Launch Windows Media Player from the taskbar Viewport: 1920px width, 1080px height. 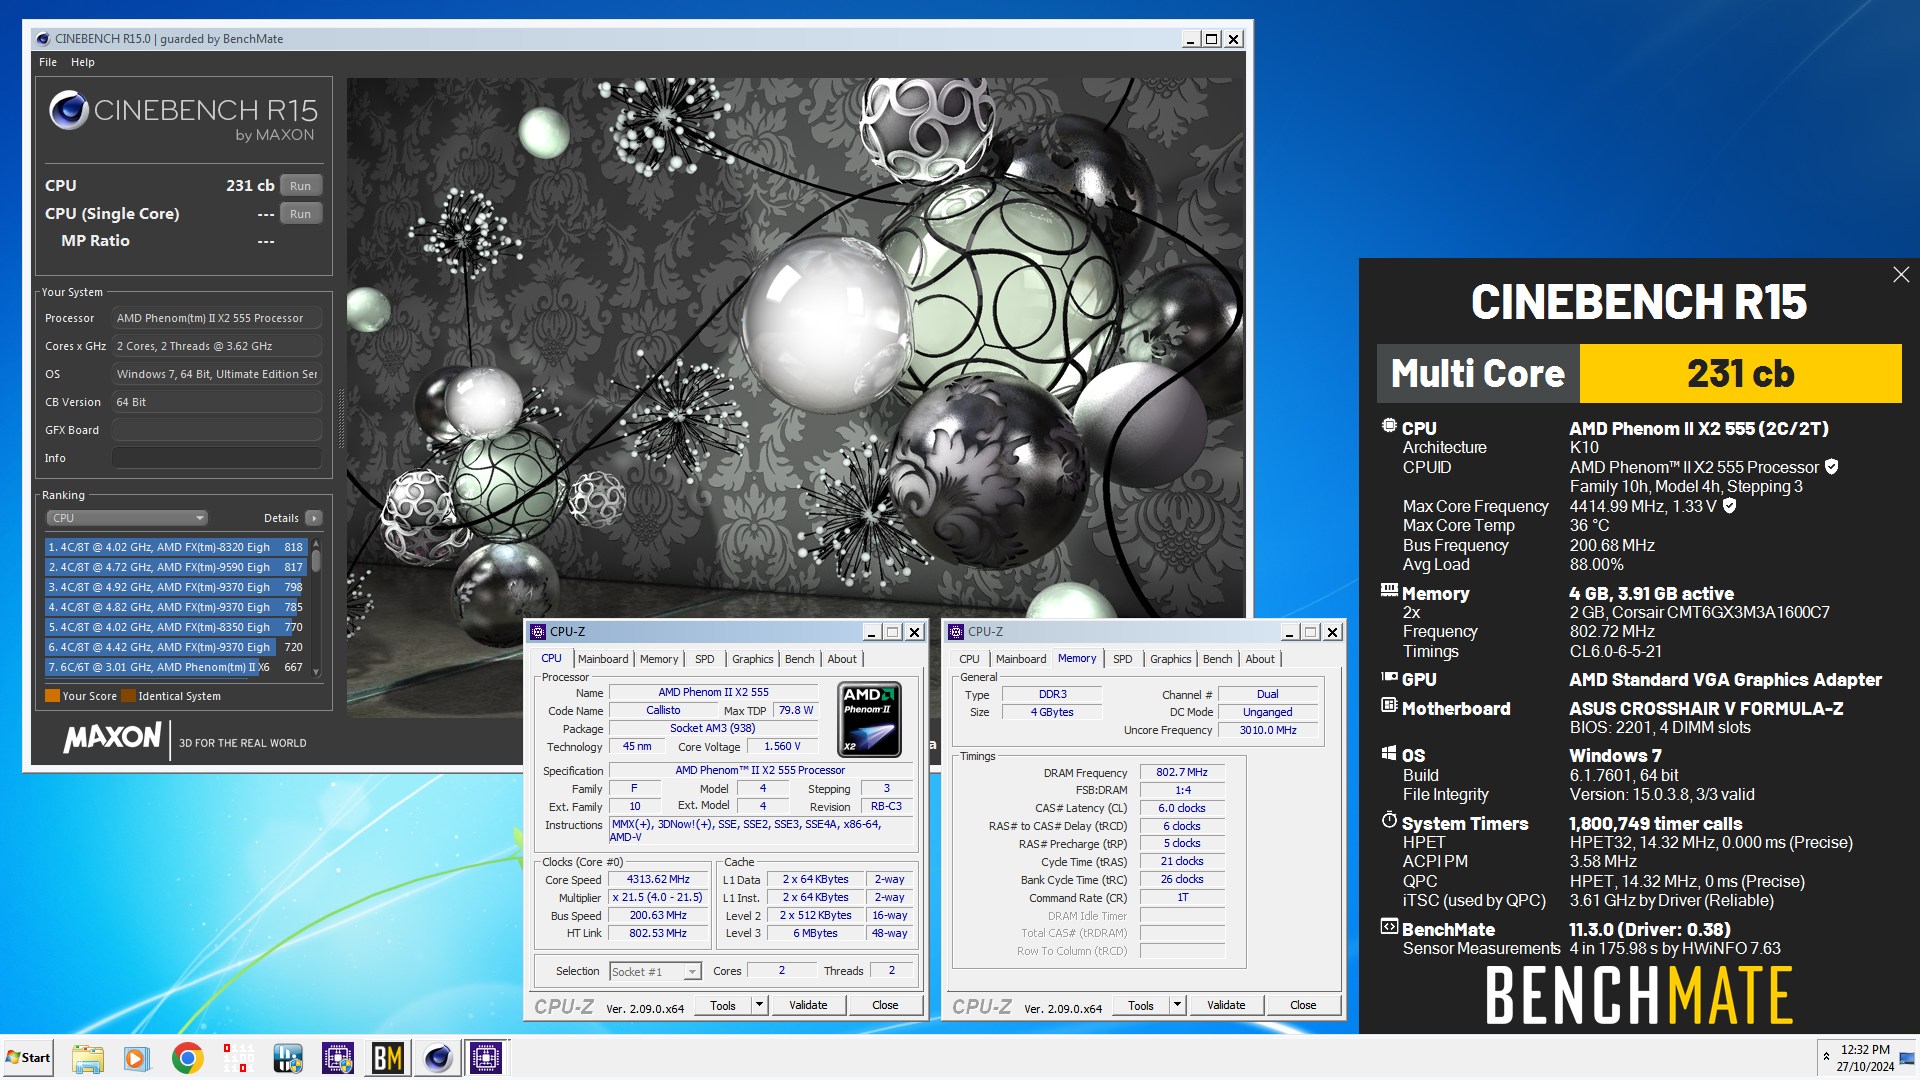137,1058
